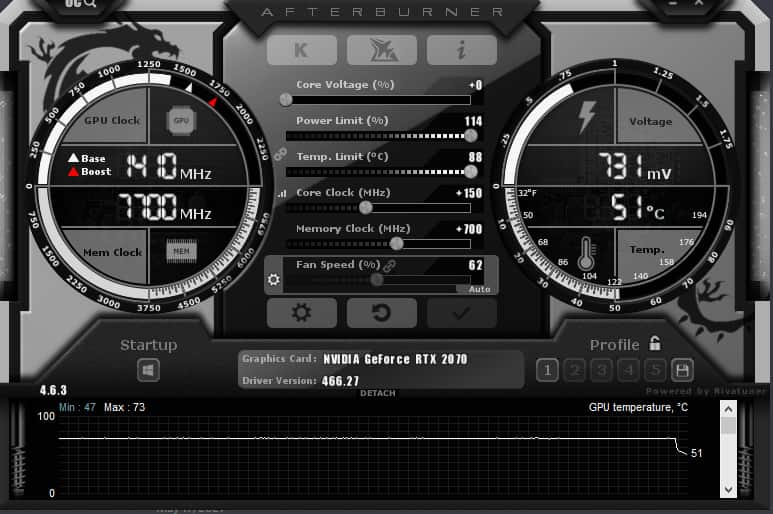This screenshot has height=514, width=773.
Task: Click the lightning bolt voltage icon
Action: pos(587,117)
